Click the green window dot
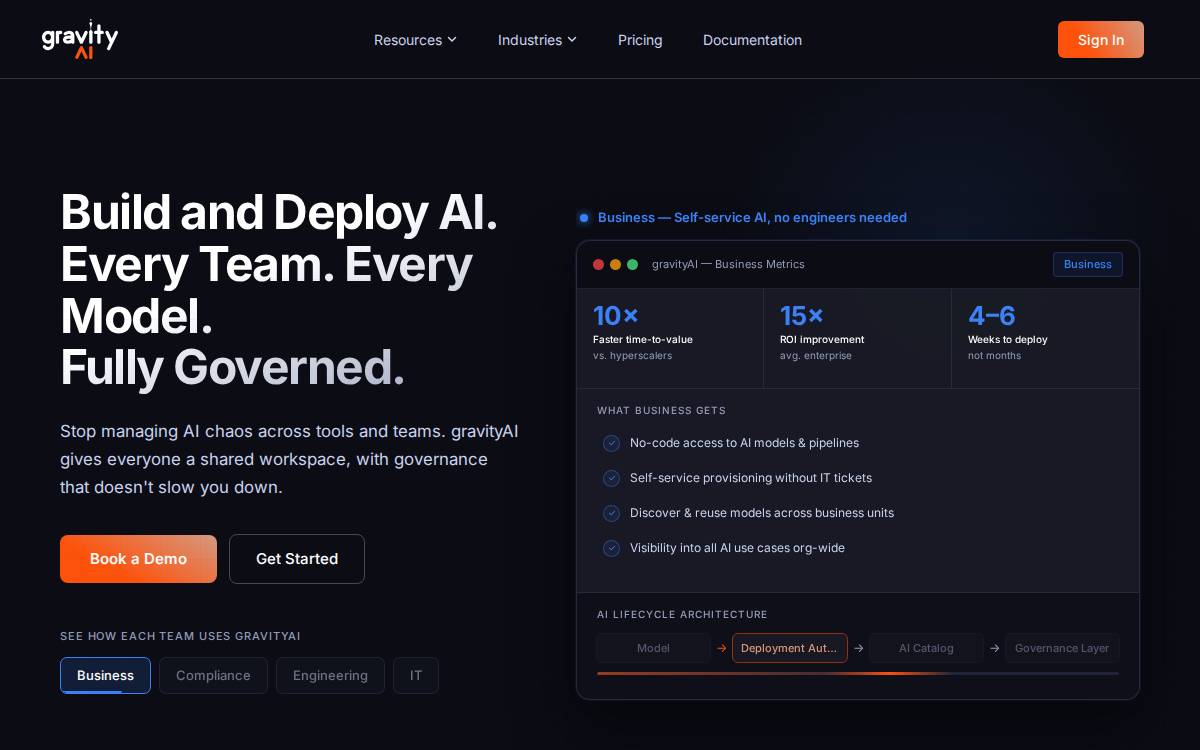The image size is (1200, 750). (632, 264)
